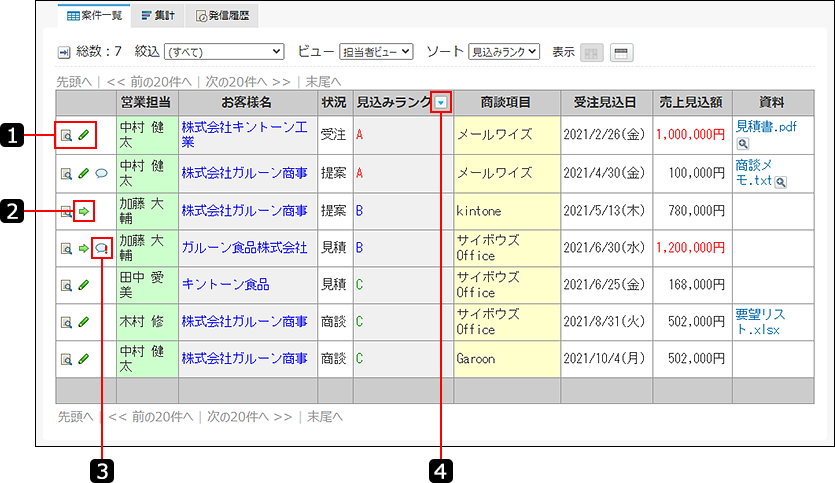Click 売上見込額 column header

point(692,103)
